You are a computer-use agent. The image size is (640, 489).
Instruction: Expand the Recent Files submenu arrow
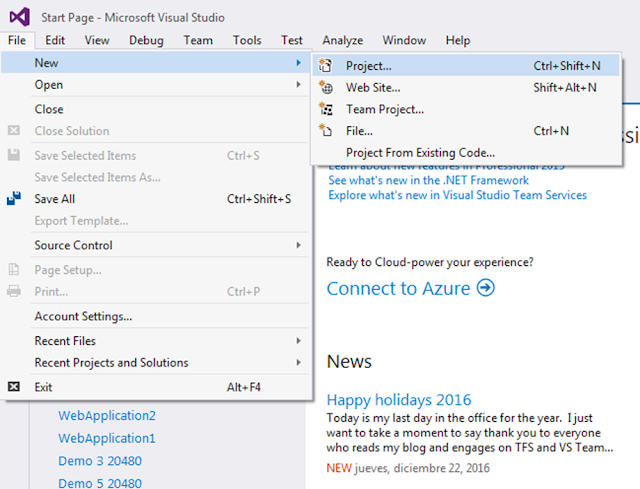point(299,340)
